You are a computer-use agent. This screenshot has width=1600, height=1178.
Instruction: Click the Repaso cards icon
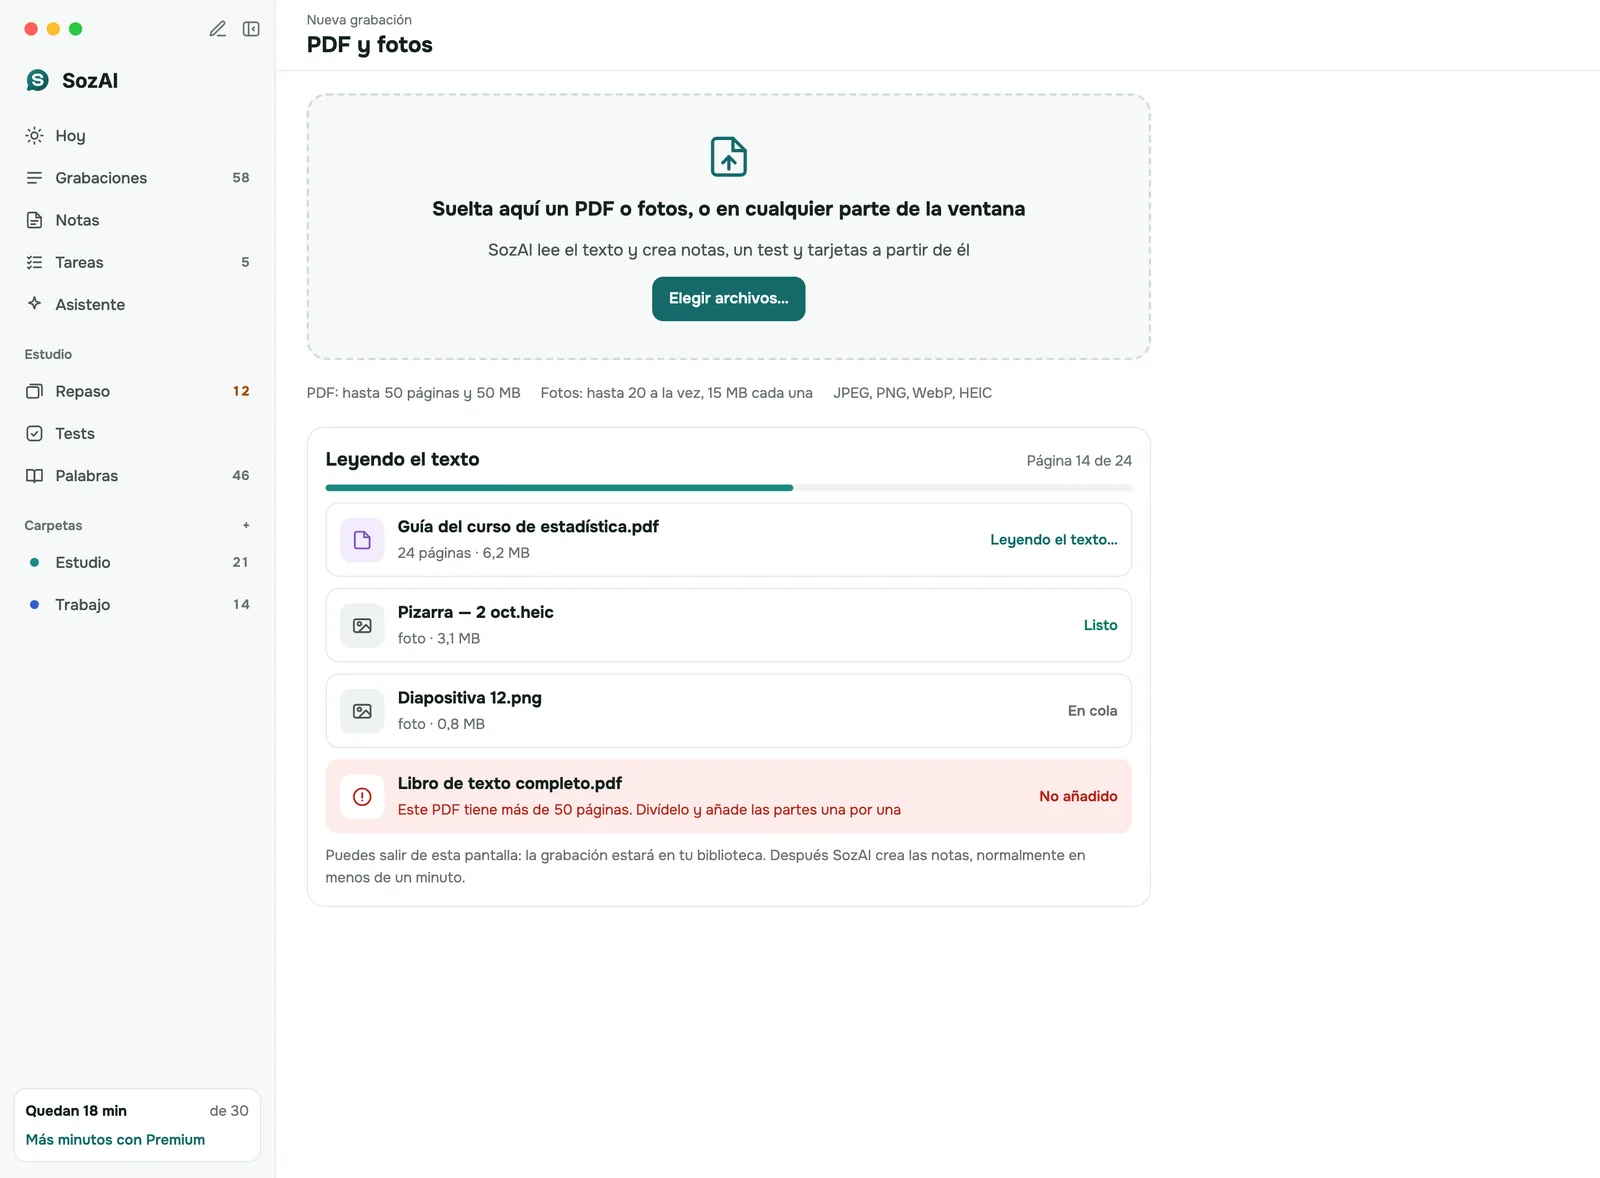(34, 391)
